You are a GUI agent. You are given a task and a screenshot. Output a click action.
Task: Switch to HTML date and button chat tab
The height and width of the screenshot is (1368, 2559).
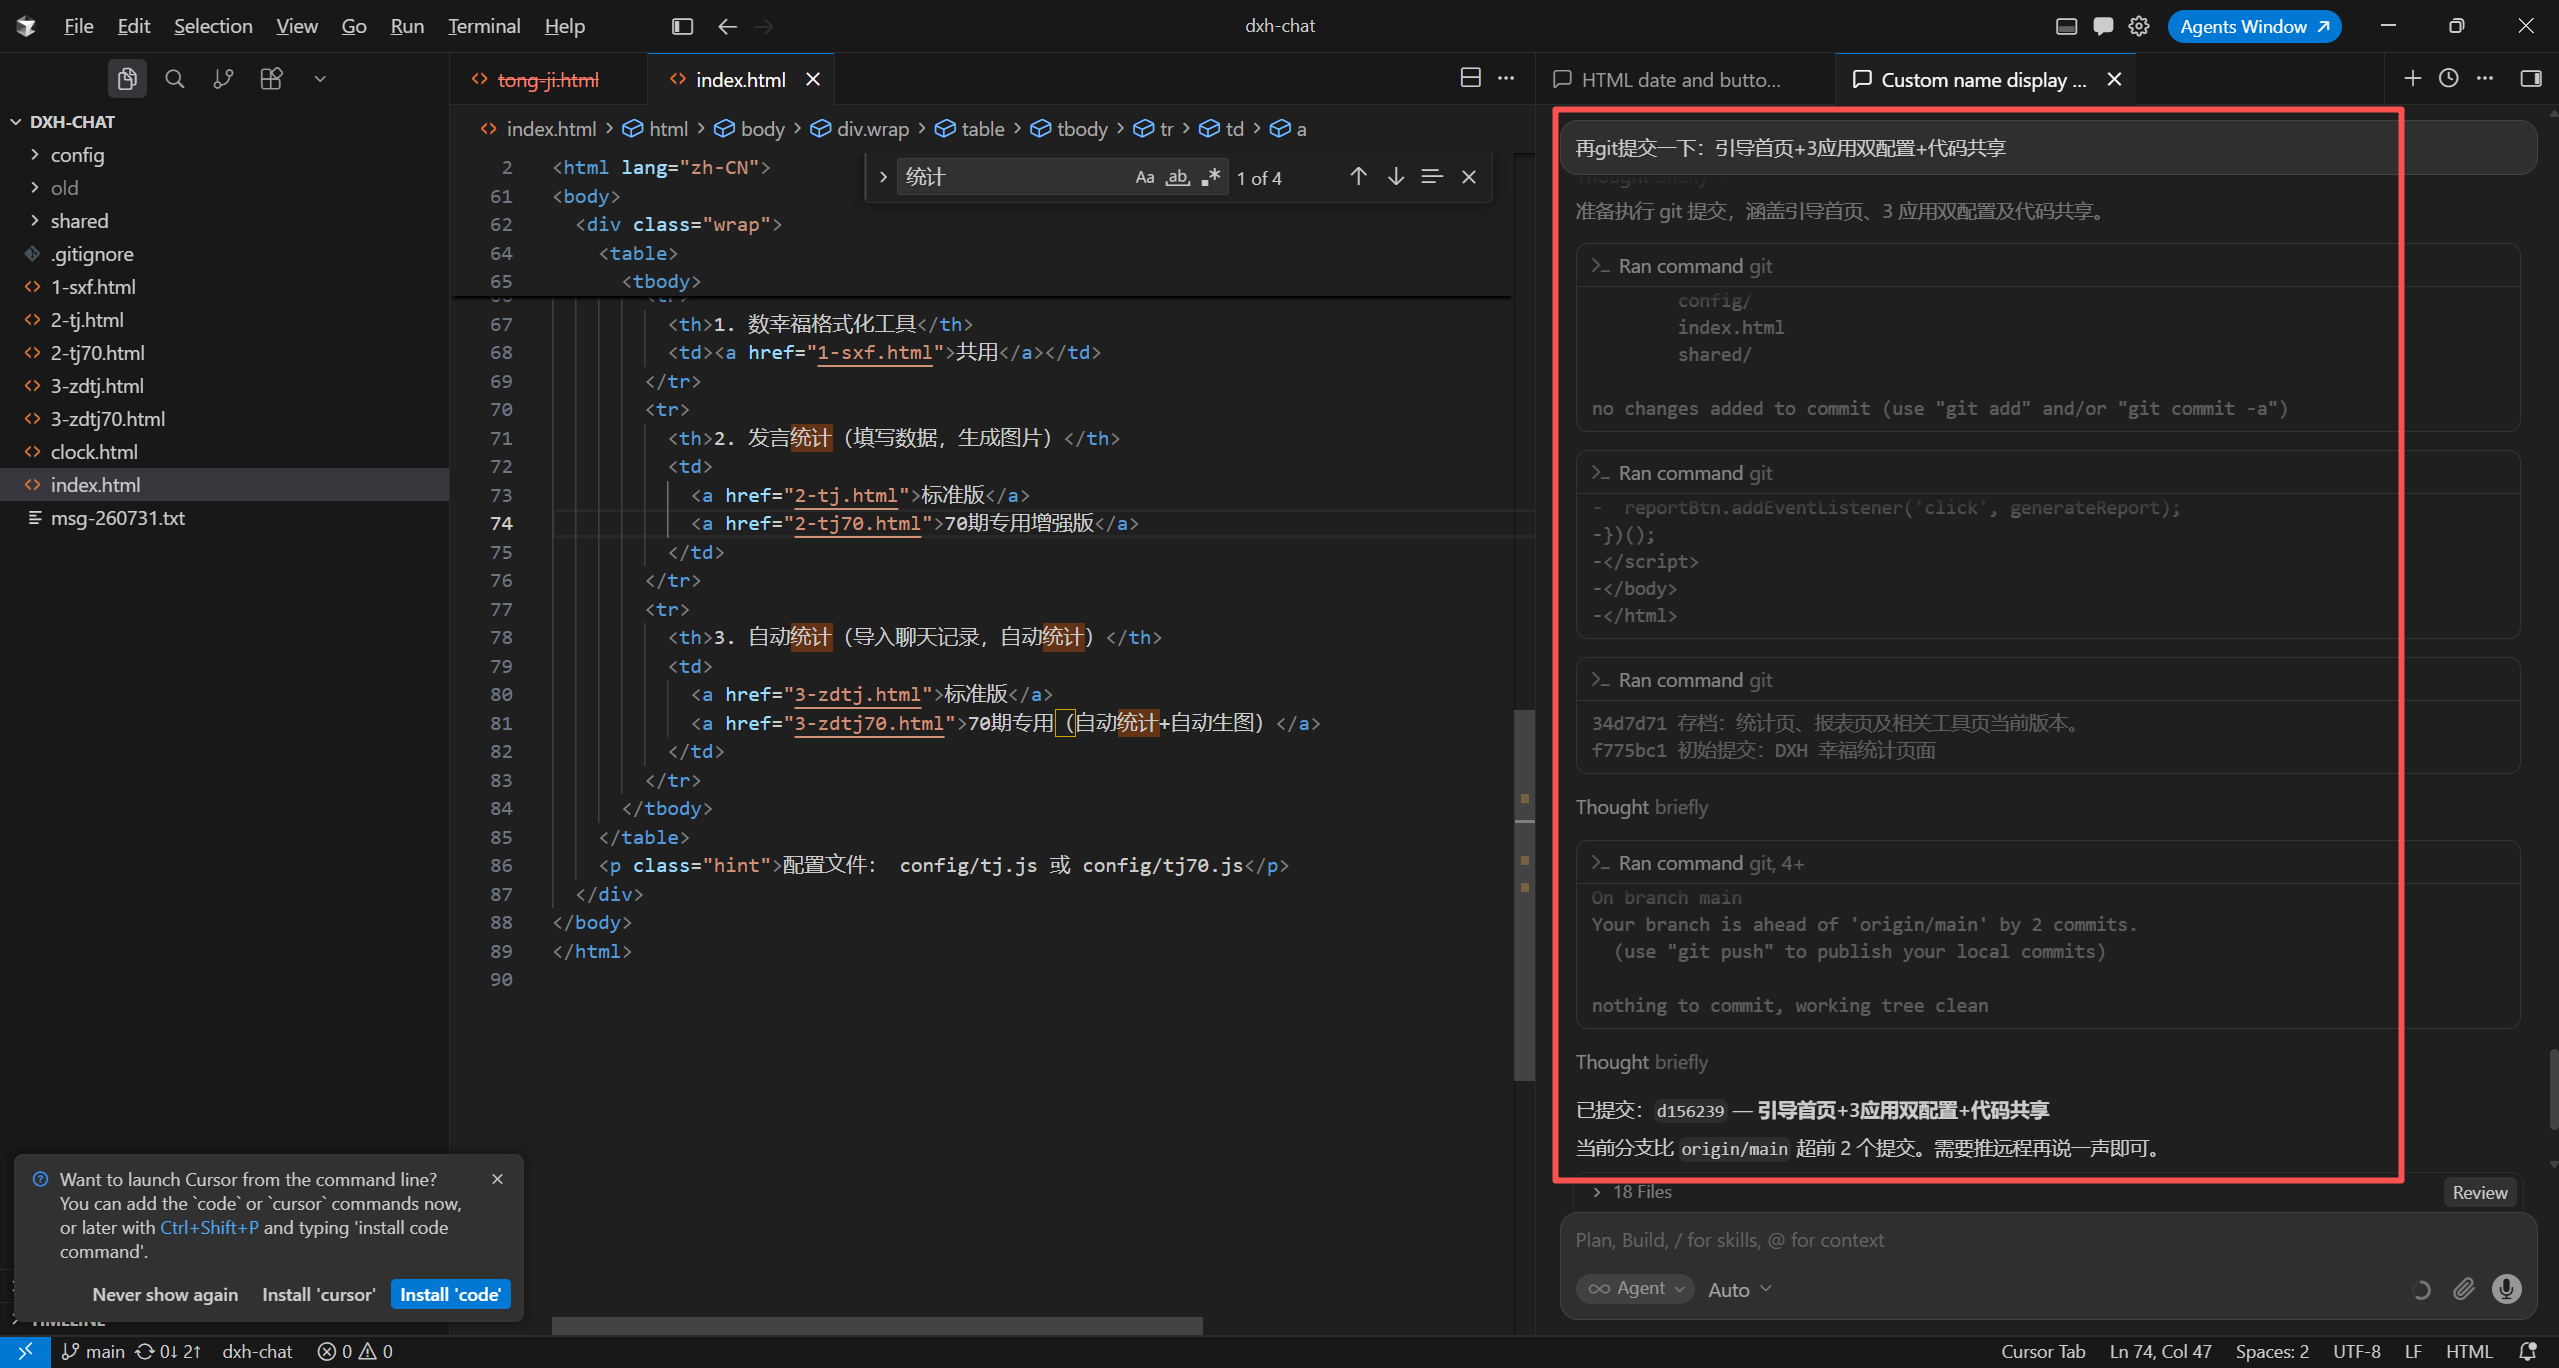pos(1682,79)
